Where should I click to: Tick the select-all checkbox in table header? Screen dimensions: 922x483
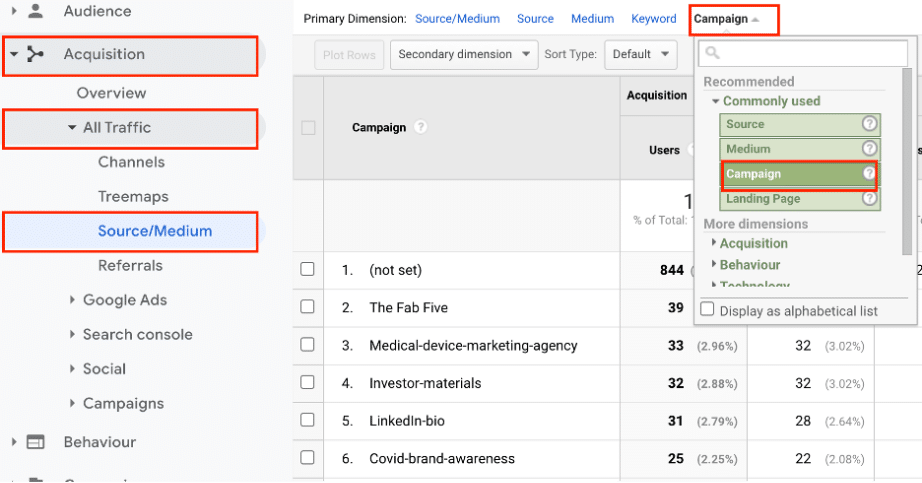point(308,128)
